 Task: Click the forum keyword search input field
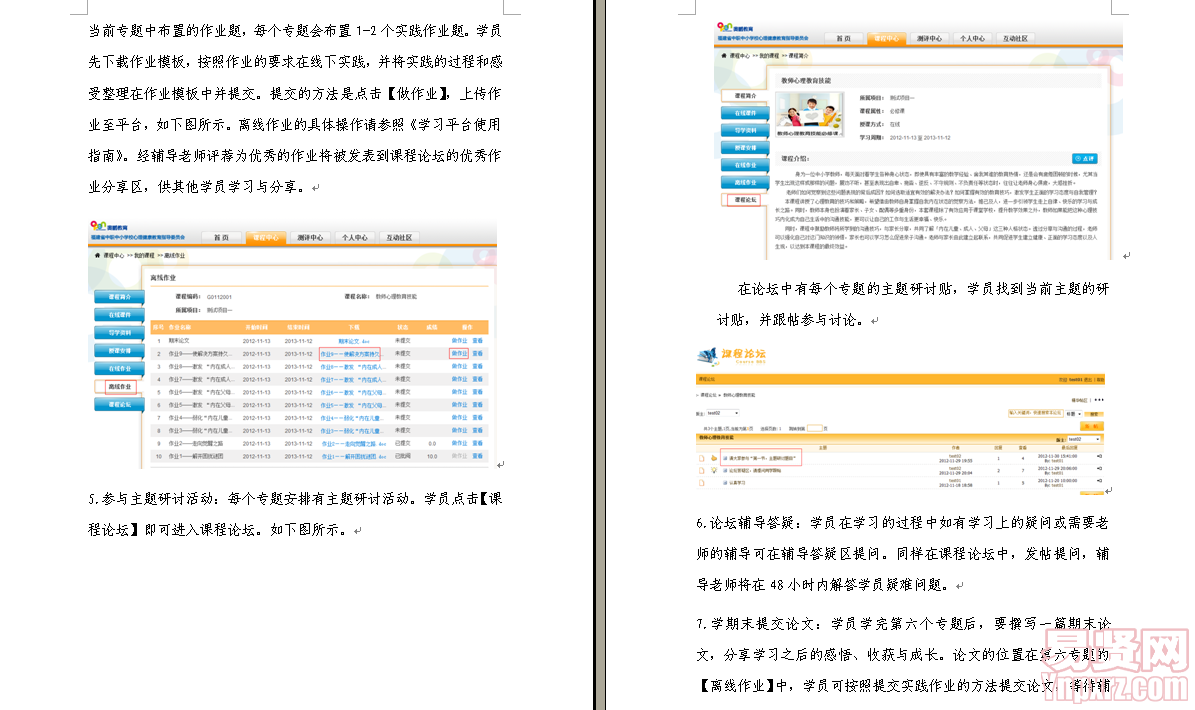coord(1035,413)
